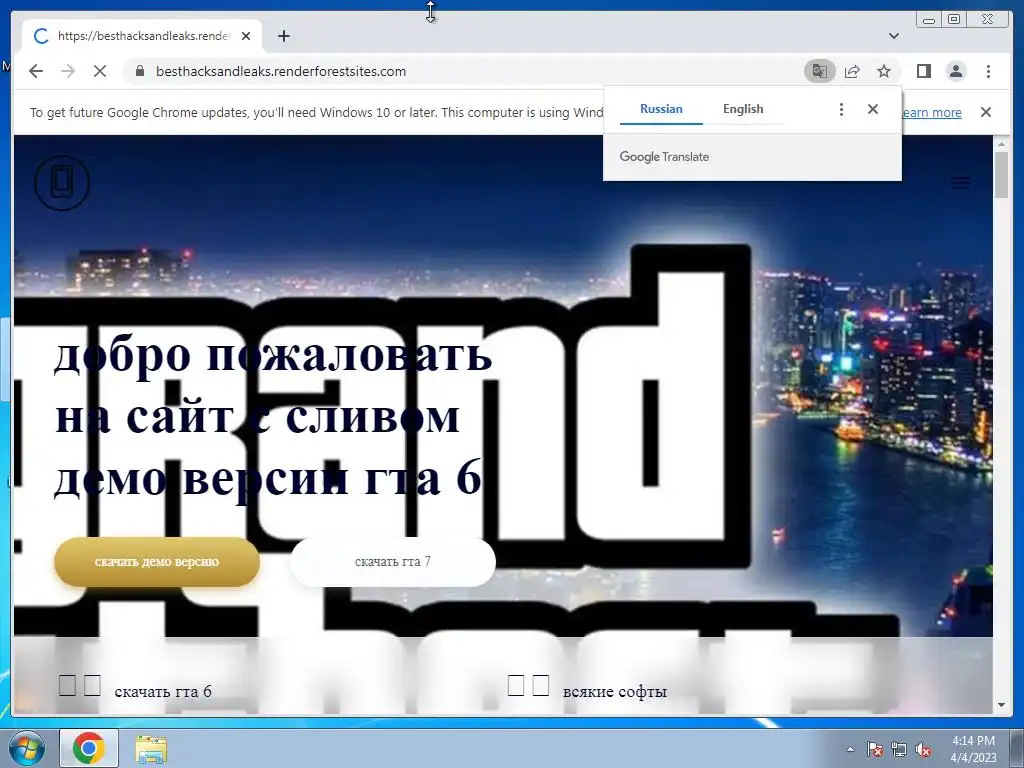Click the share page icon
The image size is (1024, 768).
852,71
